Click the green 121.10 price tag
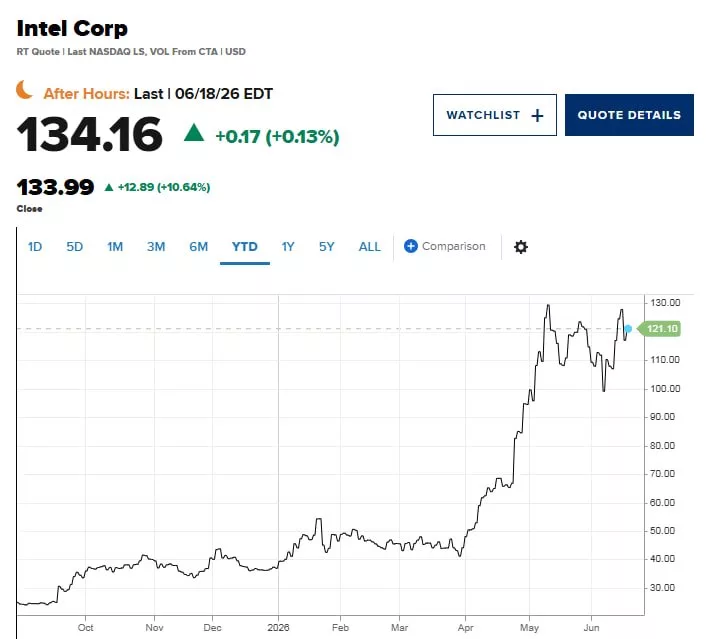714x639 pixels. (659, 329)
